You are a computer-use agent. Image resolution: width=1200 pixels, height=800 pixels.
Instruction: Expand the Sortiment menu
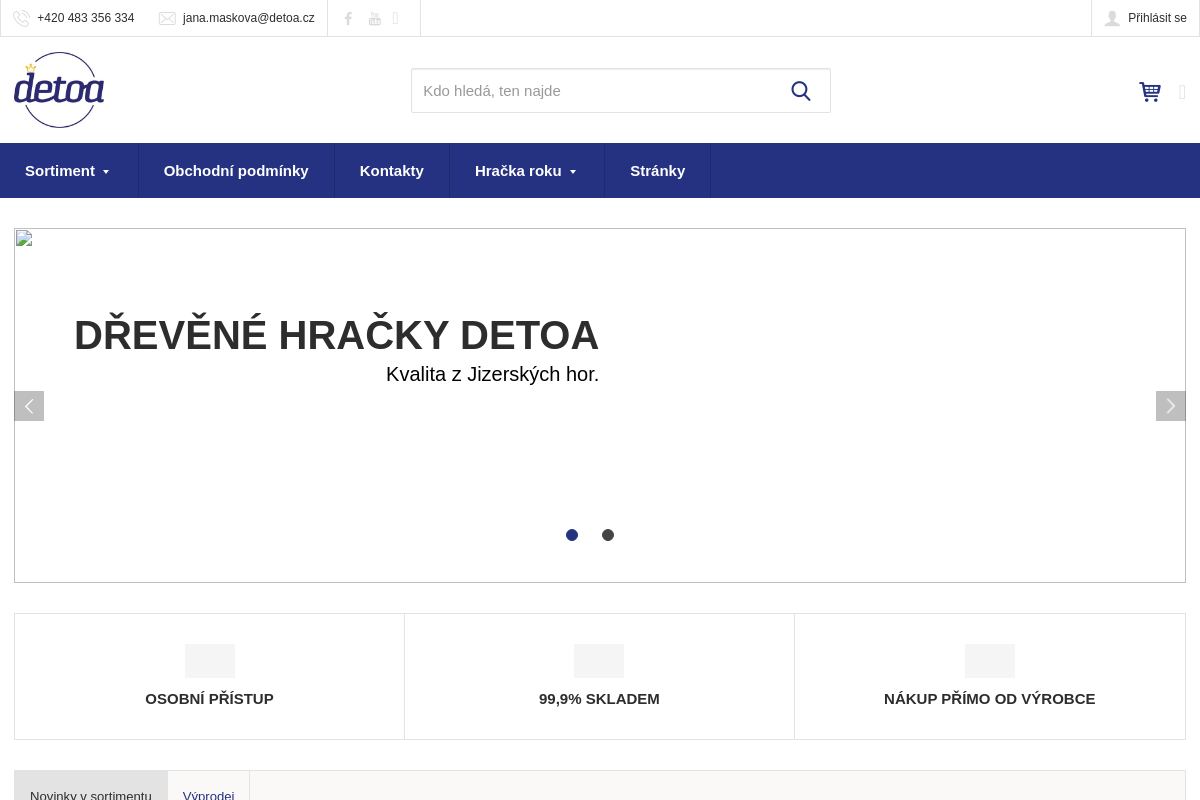click(x=68, y=171)
